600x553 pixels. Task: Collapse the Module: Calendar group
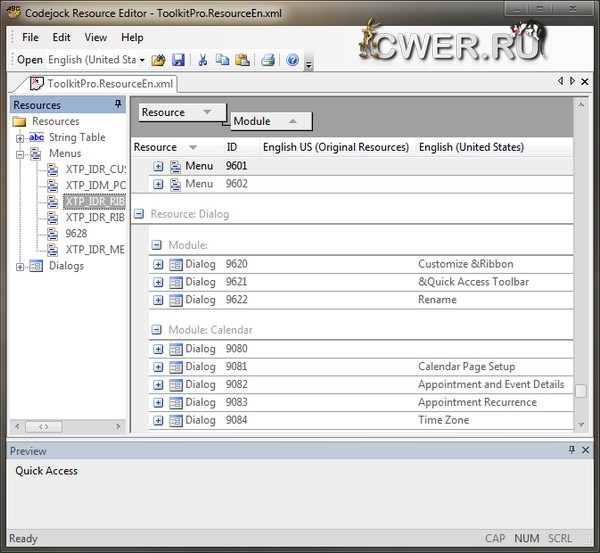[157, 330]
